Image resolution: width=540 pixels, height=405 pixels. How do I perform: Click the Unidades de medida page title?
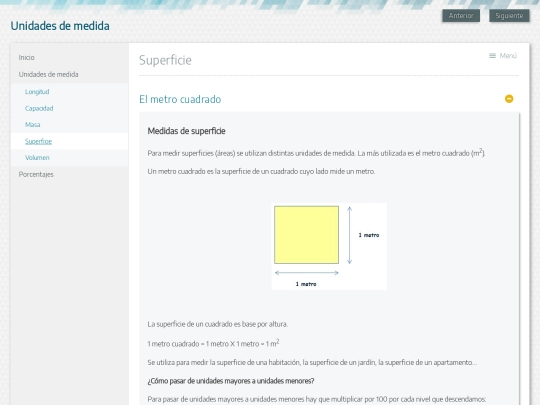[60, 26]
